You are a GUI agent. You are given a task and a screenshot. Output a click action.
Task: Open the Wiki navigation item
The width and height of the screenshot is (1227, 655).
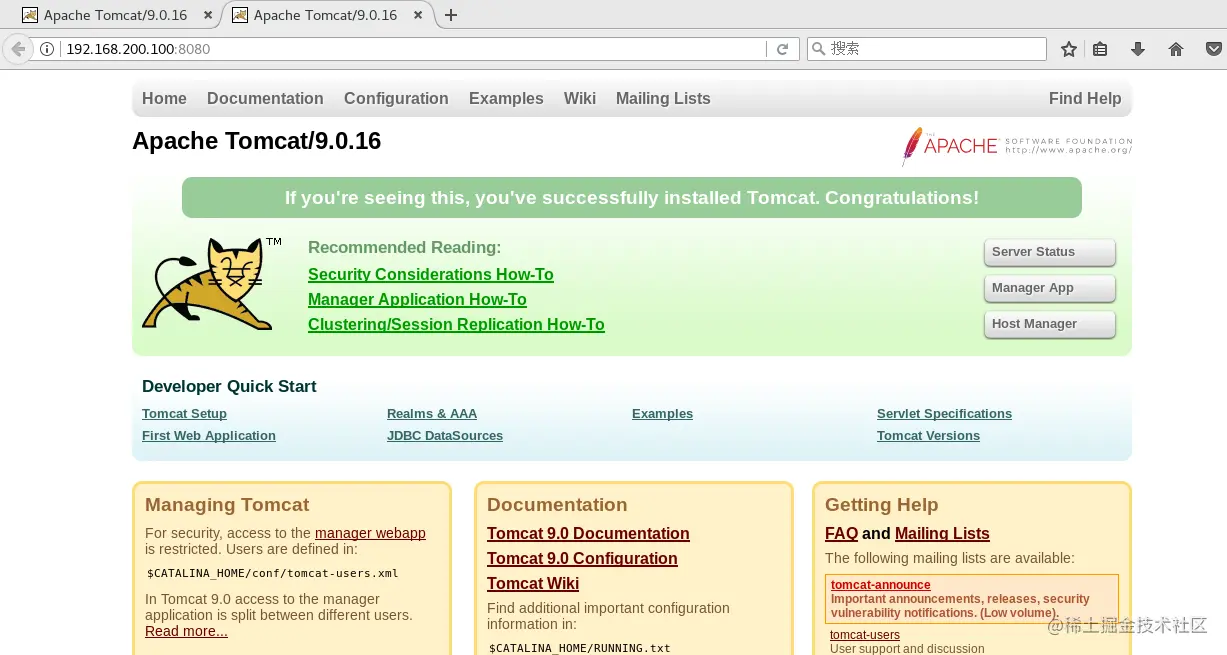[x=580, y=98]
